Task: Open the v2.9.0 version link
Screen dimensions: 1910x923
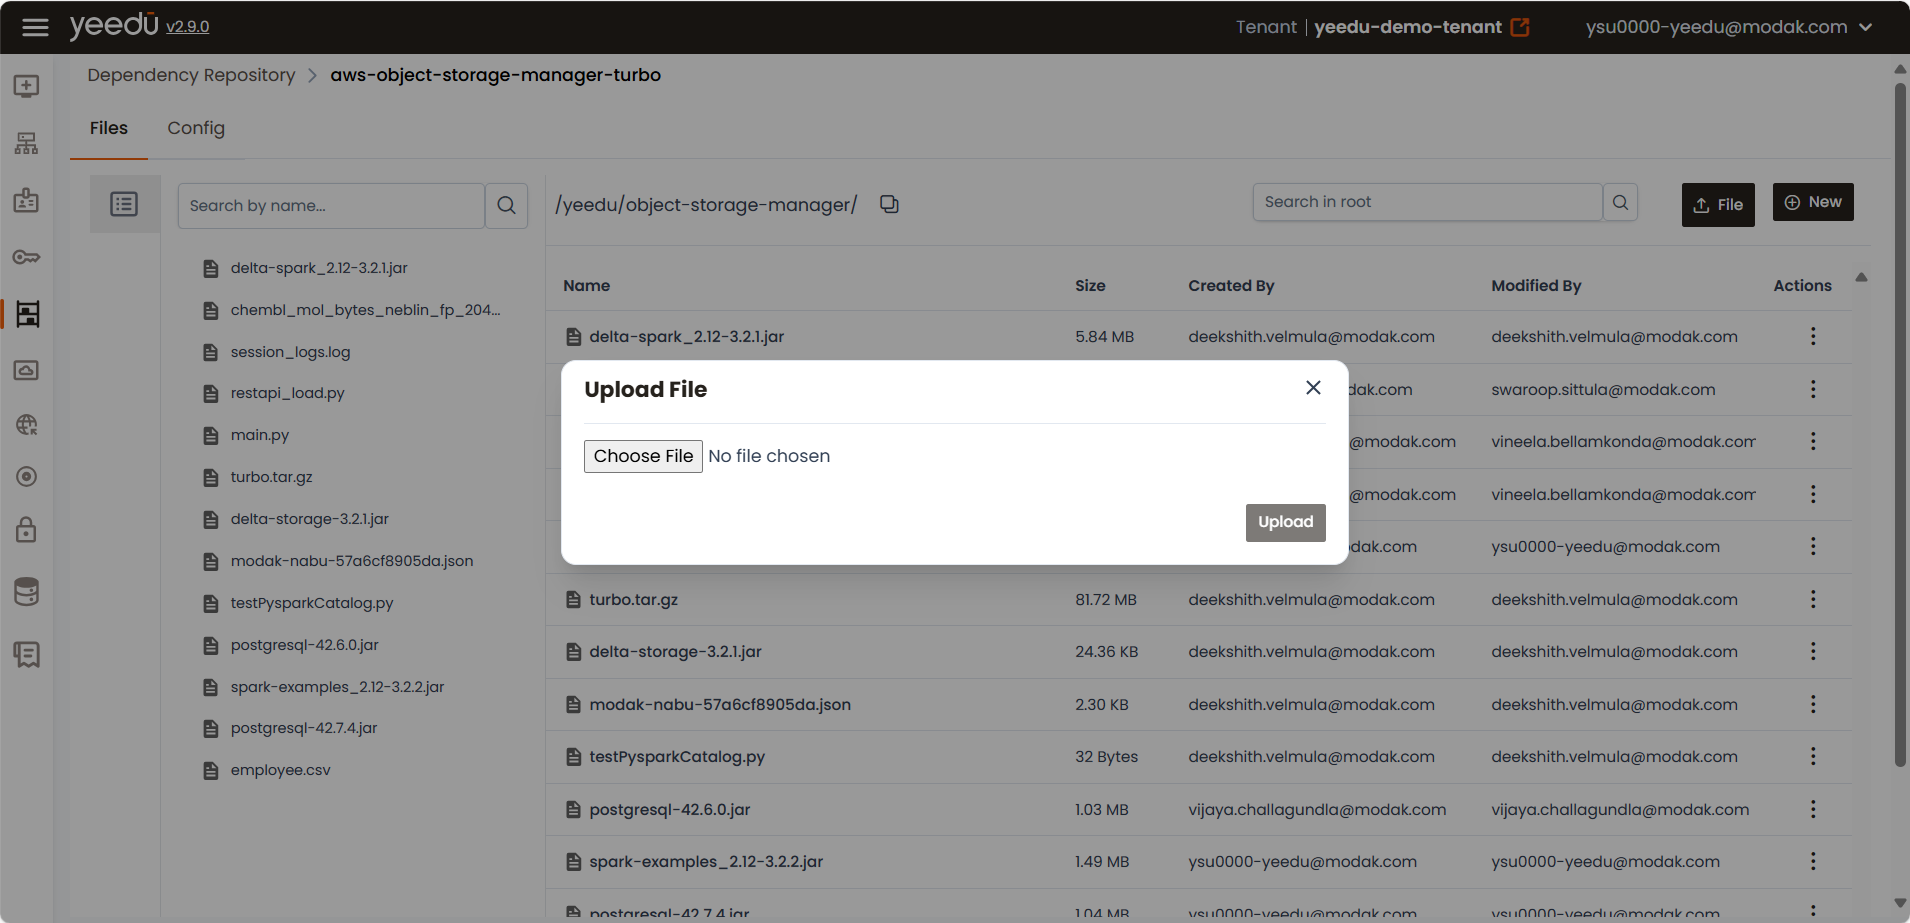Action: 187,27
